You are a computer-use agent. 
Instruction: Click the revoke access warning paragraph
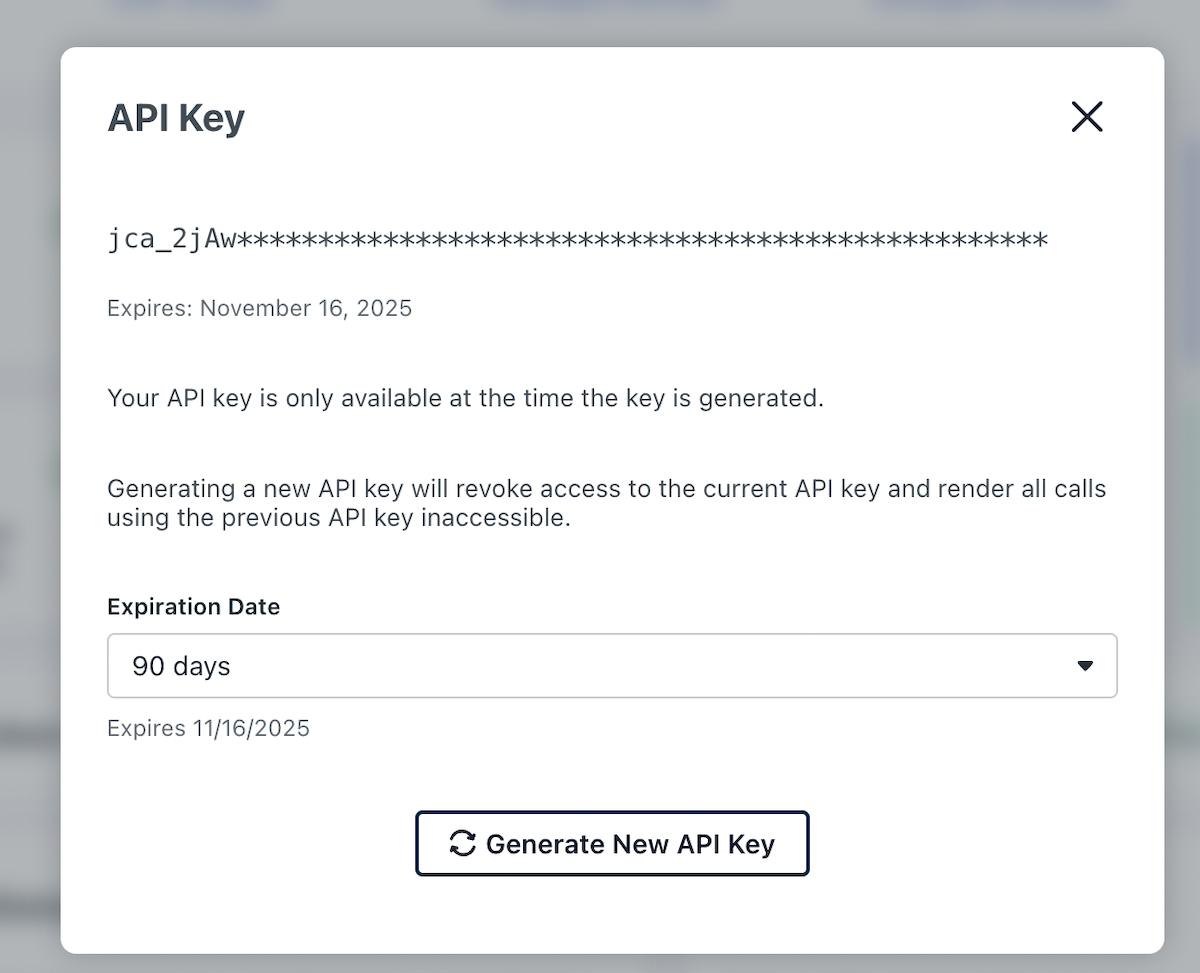pos(606,490)
